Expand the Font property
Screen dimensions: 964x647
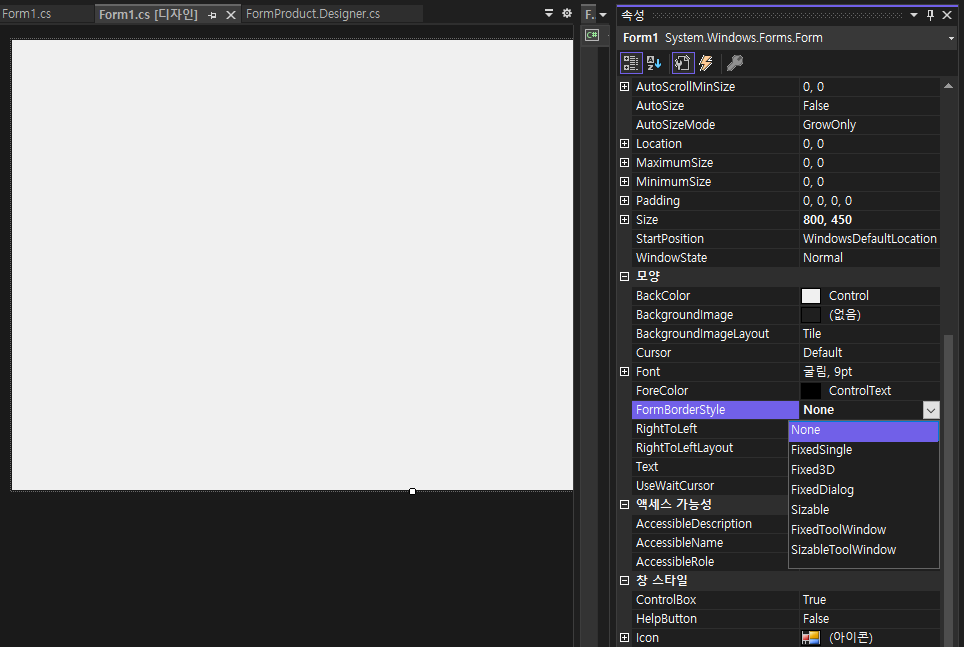[625, 371]
